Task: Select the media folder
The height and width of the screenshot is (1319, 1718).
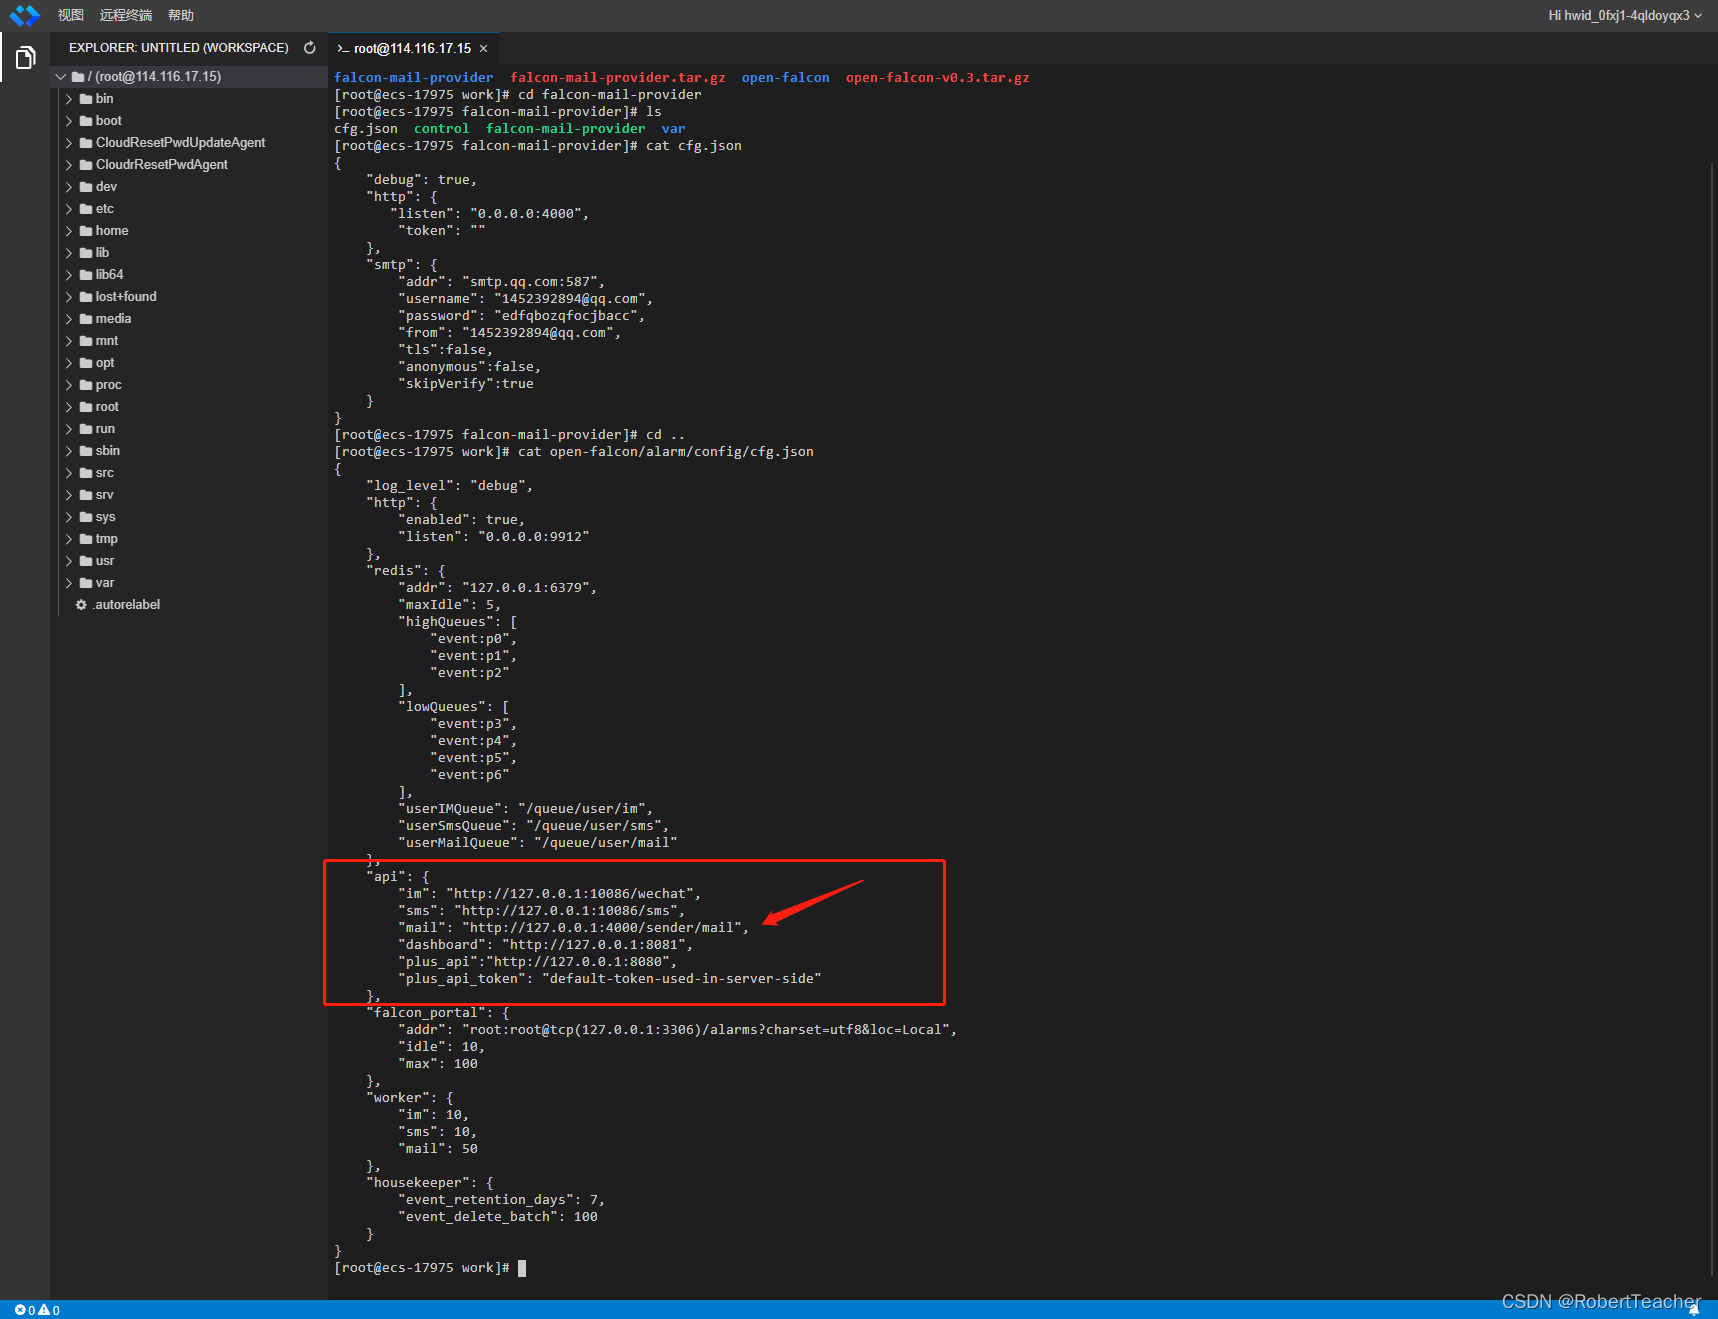Action: (x=189, y=319)
